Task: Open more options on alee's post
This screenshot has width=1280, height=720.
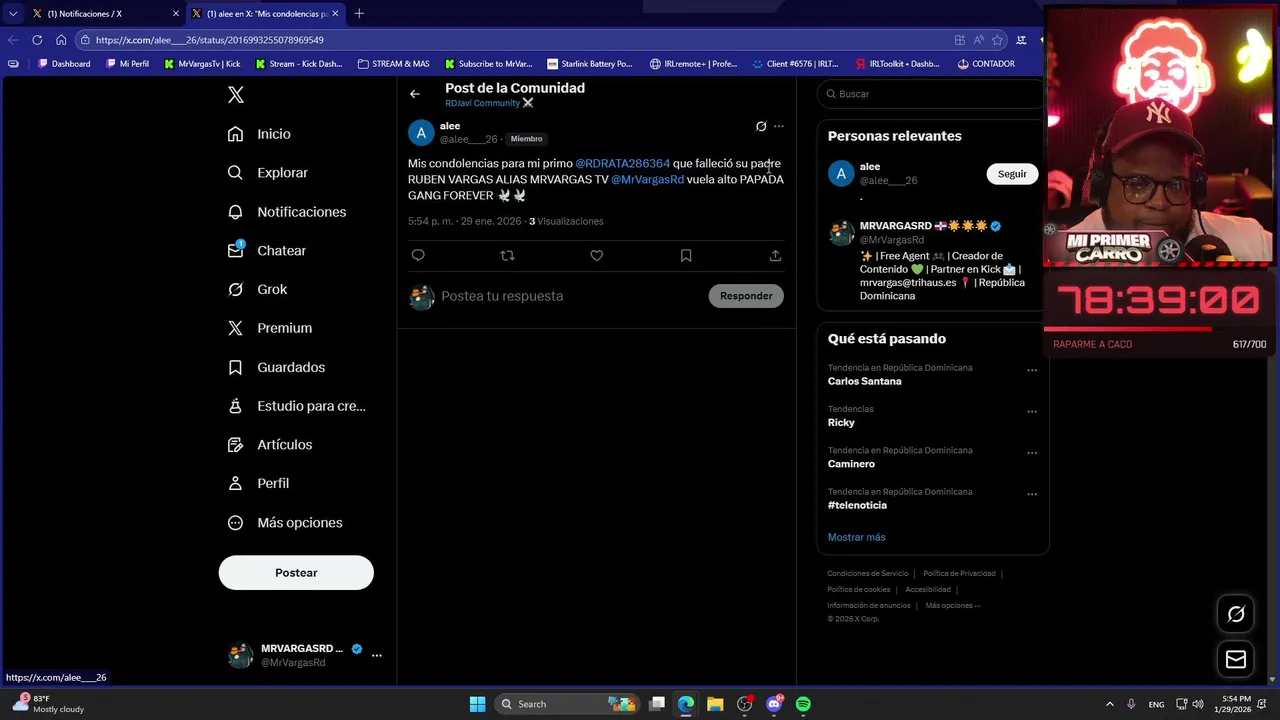Action: [x=779, y=126]
